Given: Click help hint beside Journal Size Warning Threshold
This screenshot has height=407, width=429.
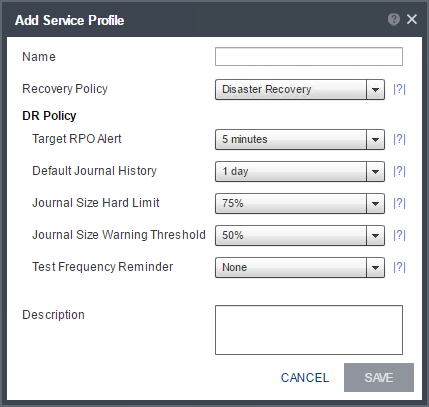Looking at the screenshot, I should pos(399,235).
